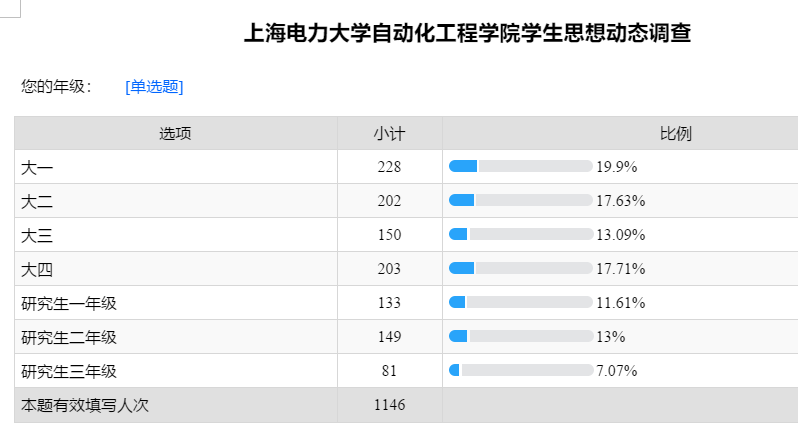Click the survey title 上海电力大学自动化工程学院学生思想动态调查
The height and width of the screenshot is (445, 798).
click(468, 34)
